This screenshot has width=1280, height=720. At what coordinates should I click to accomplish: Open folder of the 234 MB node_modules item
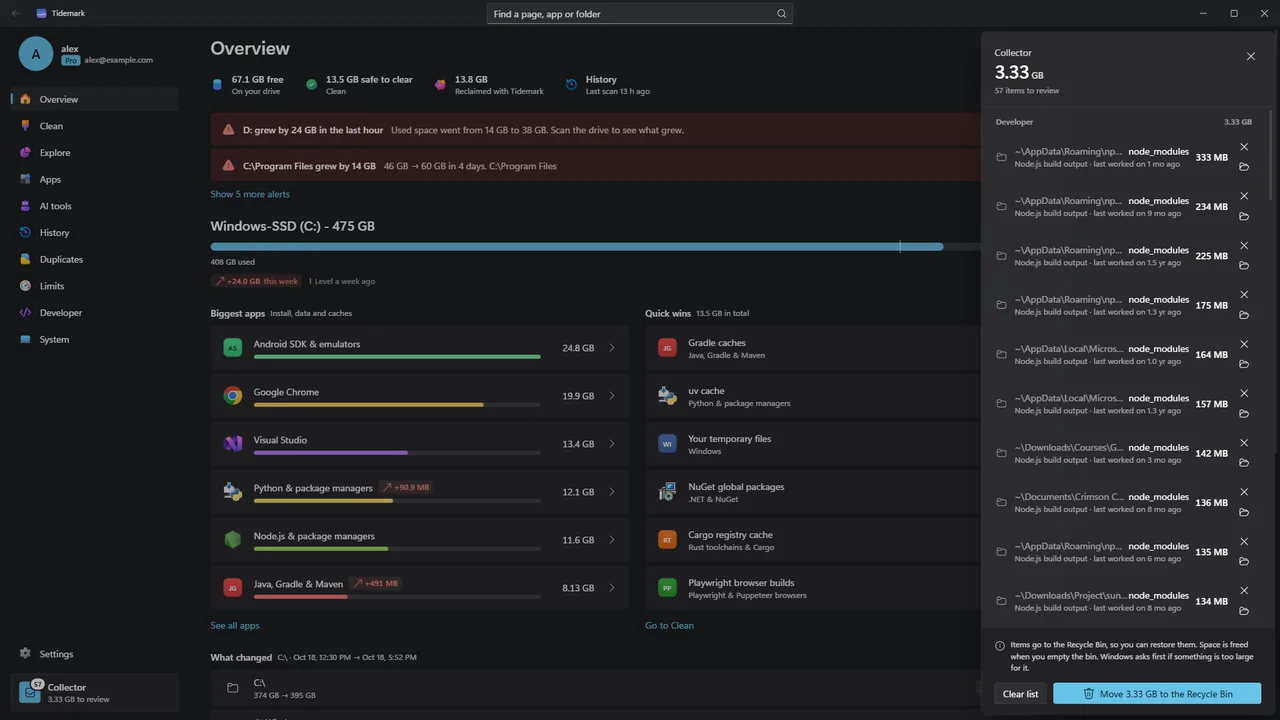point(1244,216)
